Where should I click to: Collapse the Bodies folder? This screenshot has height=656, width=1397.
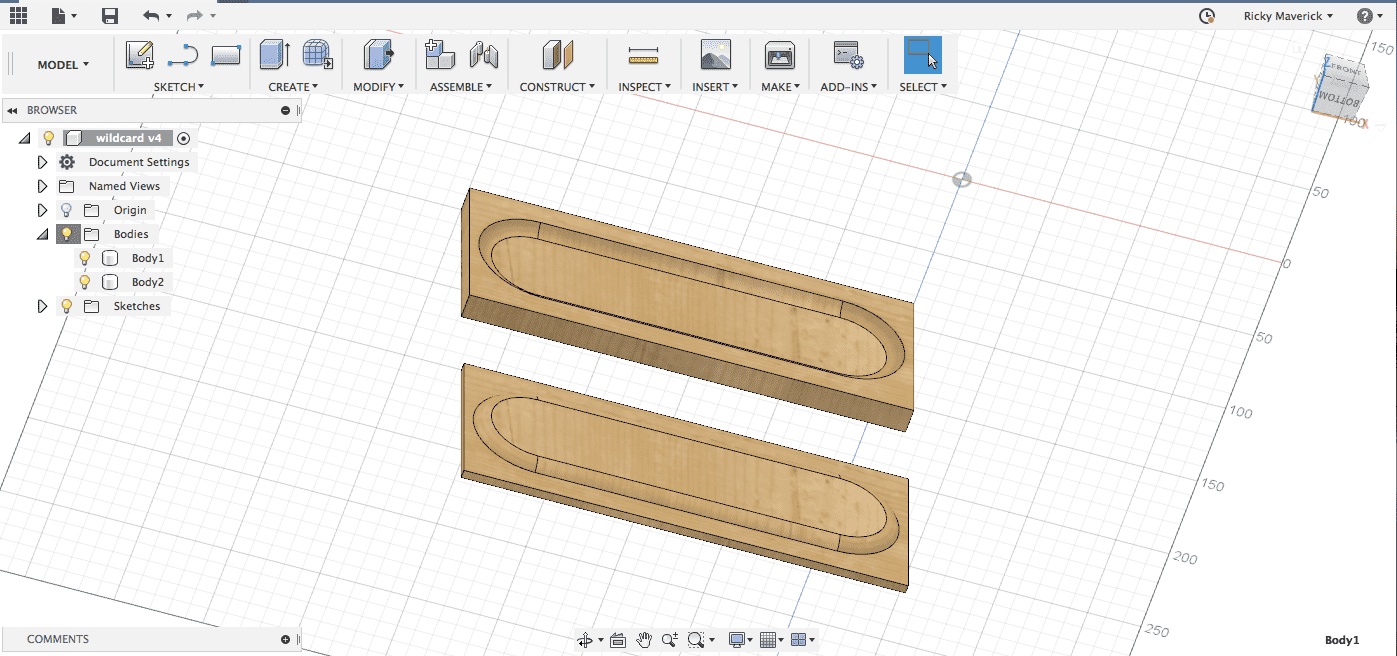click(x=42, y=234)
